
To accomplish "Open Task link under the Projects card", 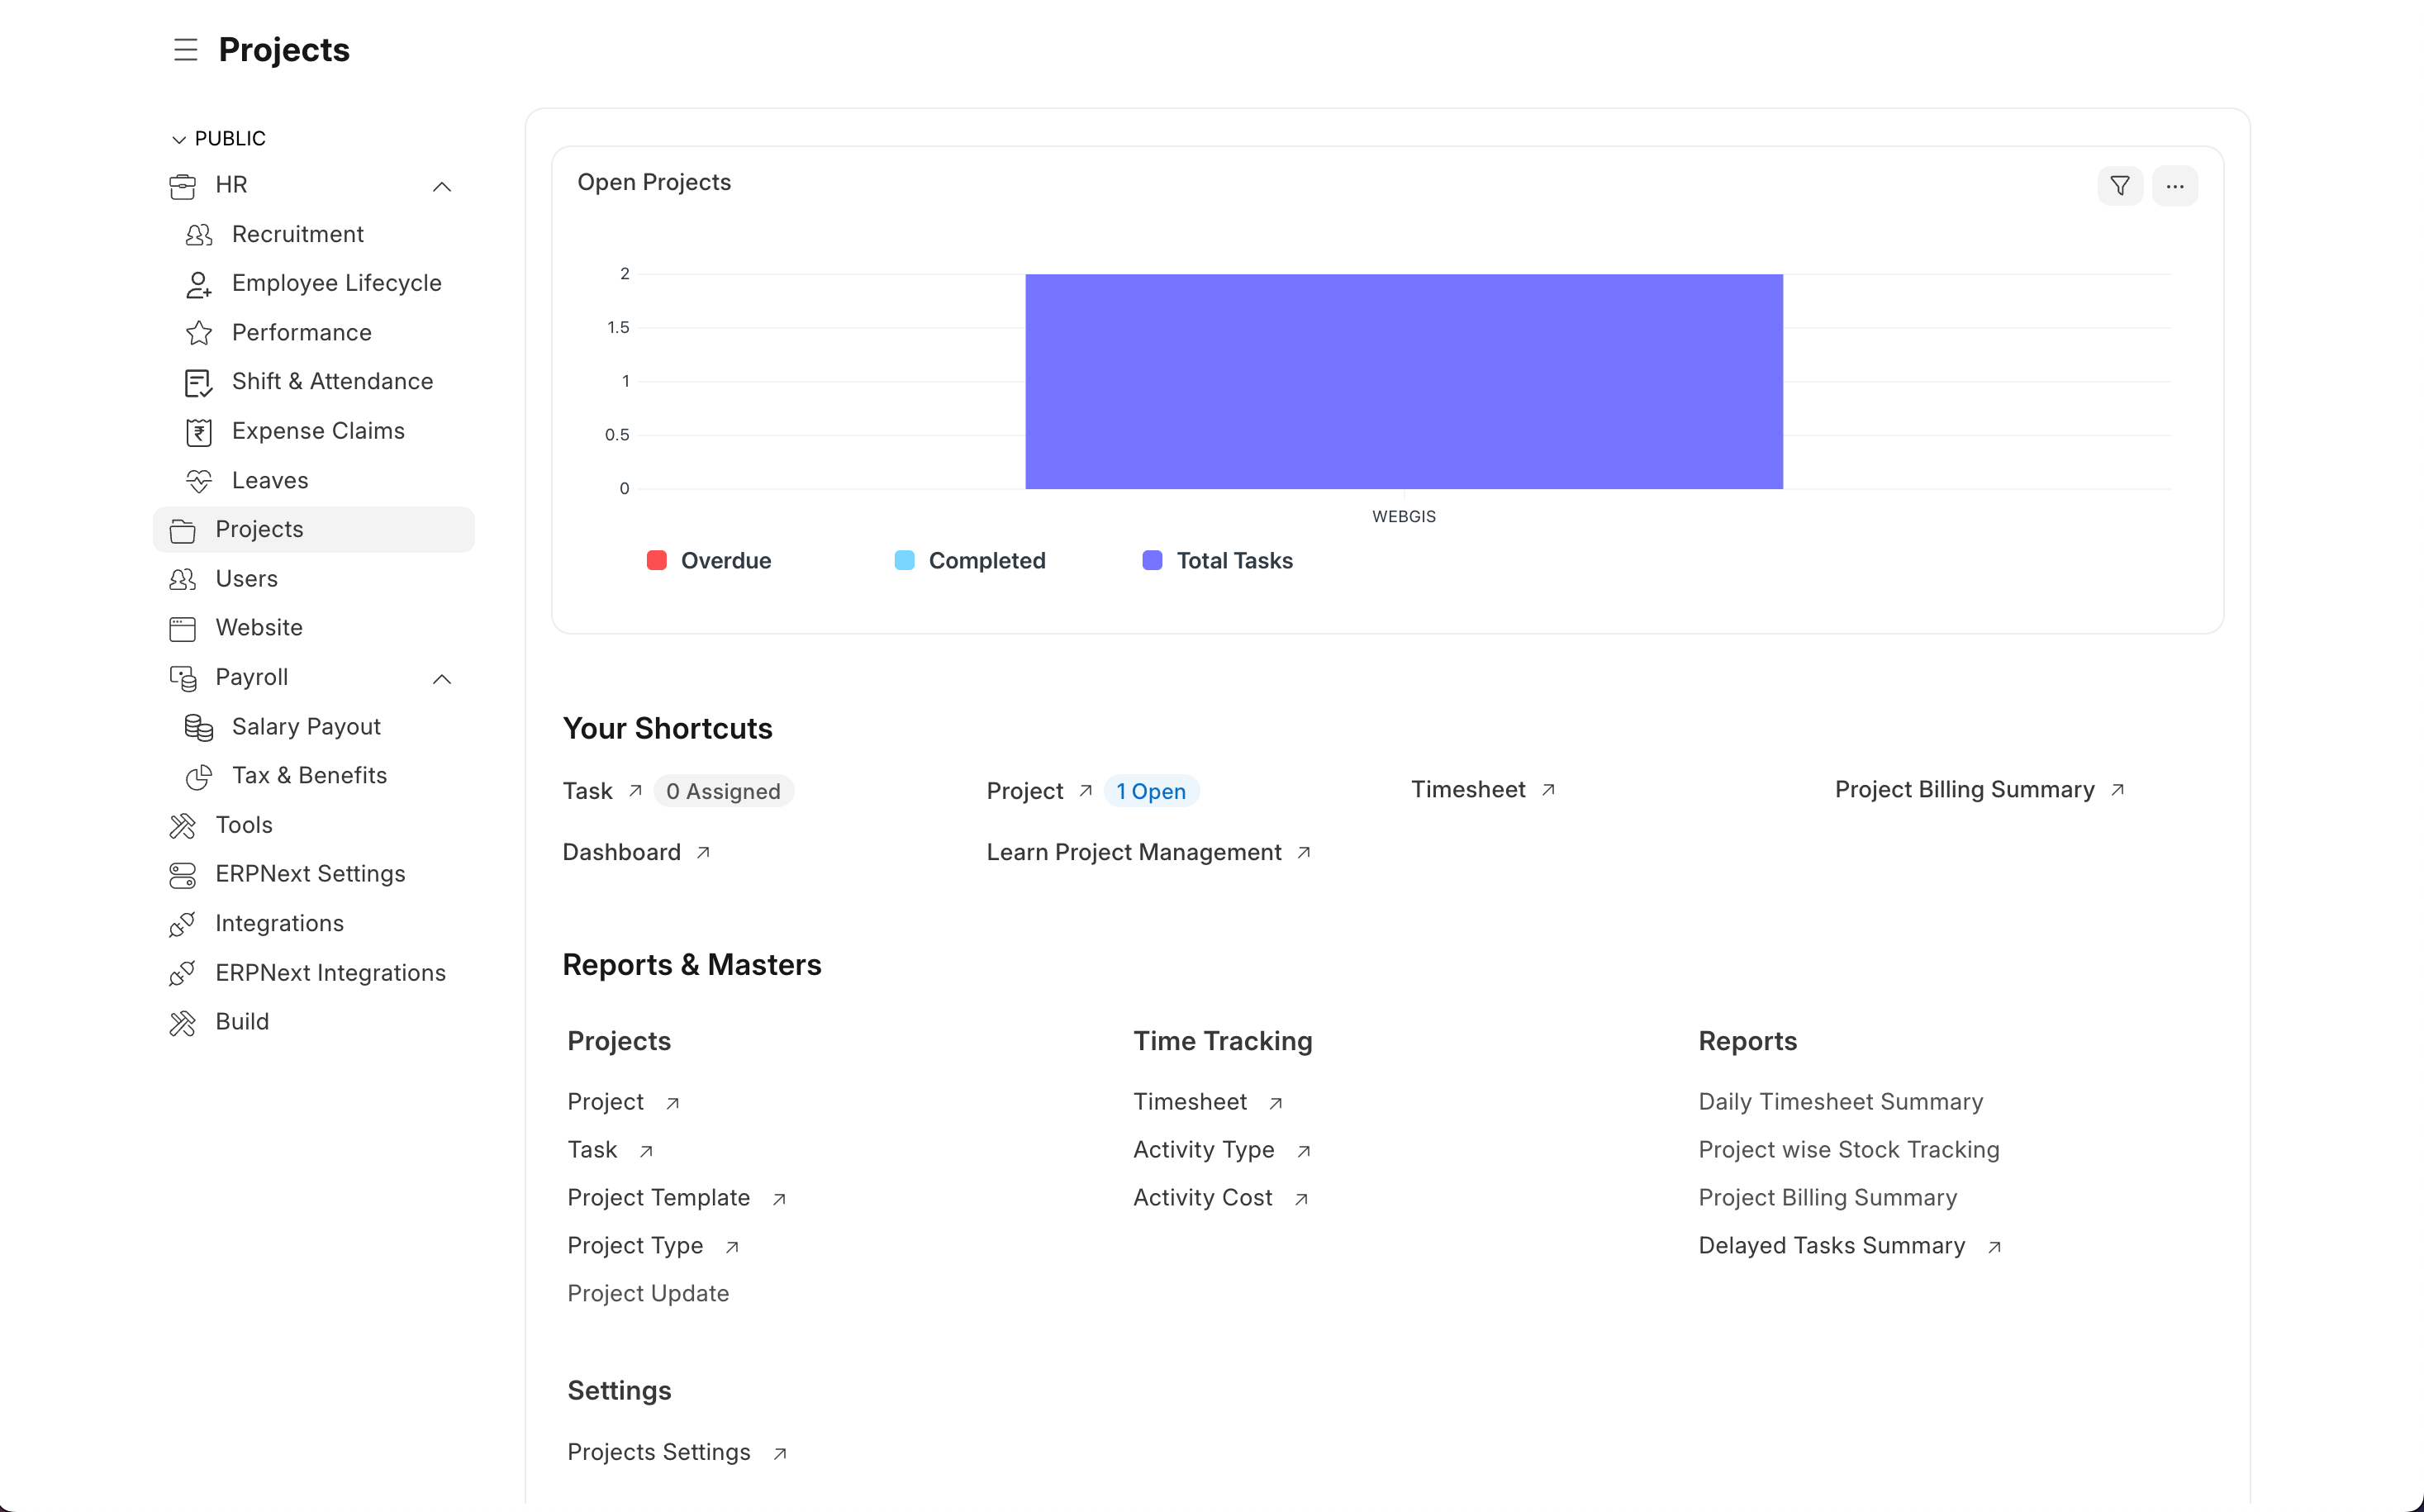I will click(x=592, y=1150).
